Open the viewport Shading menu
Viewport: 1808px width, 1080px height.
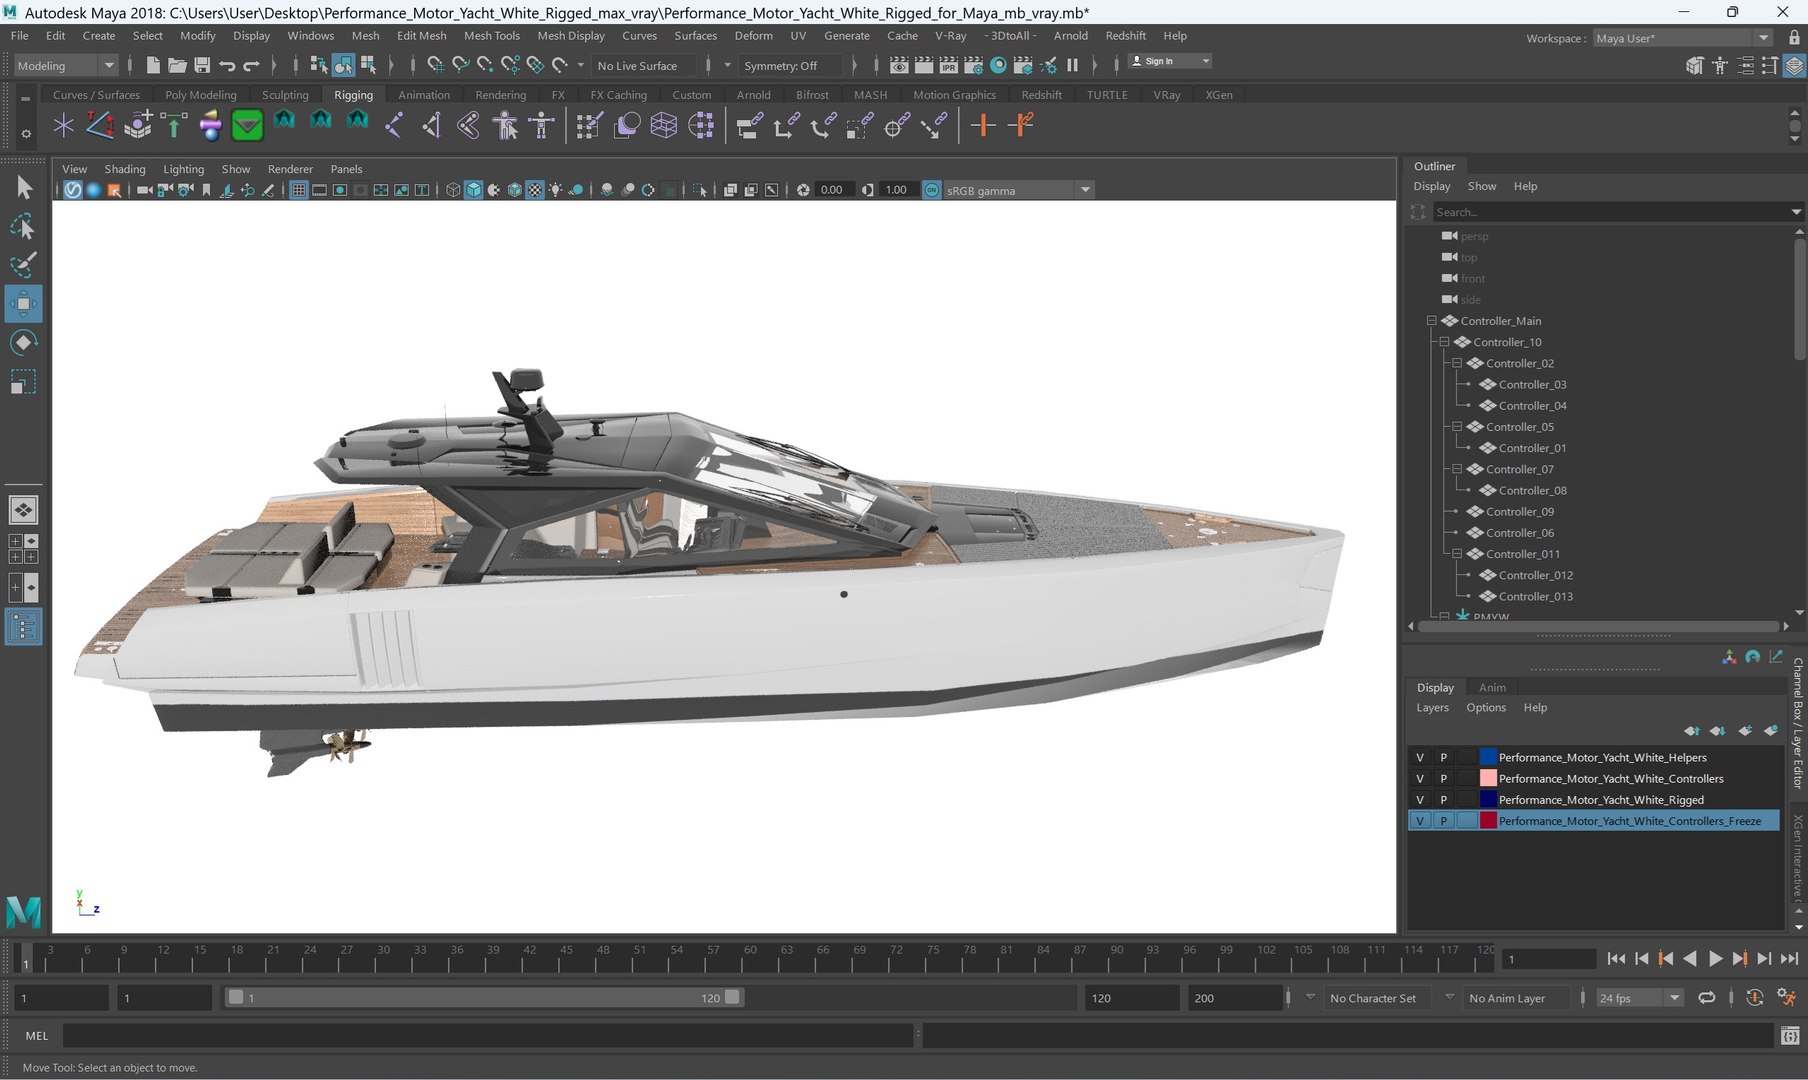click(125, 169)
